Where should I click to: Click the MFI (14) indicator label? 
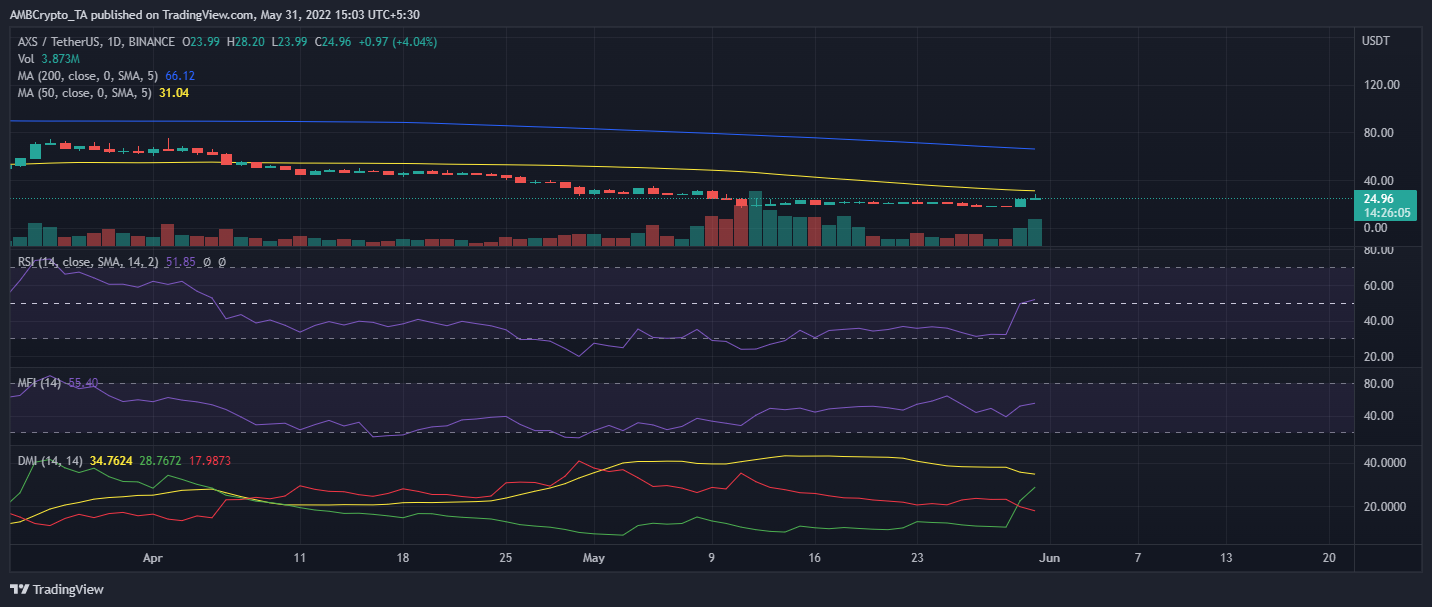[40, 383]
